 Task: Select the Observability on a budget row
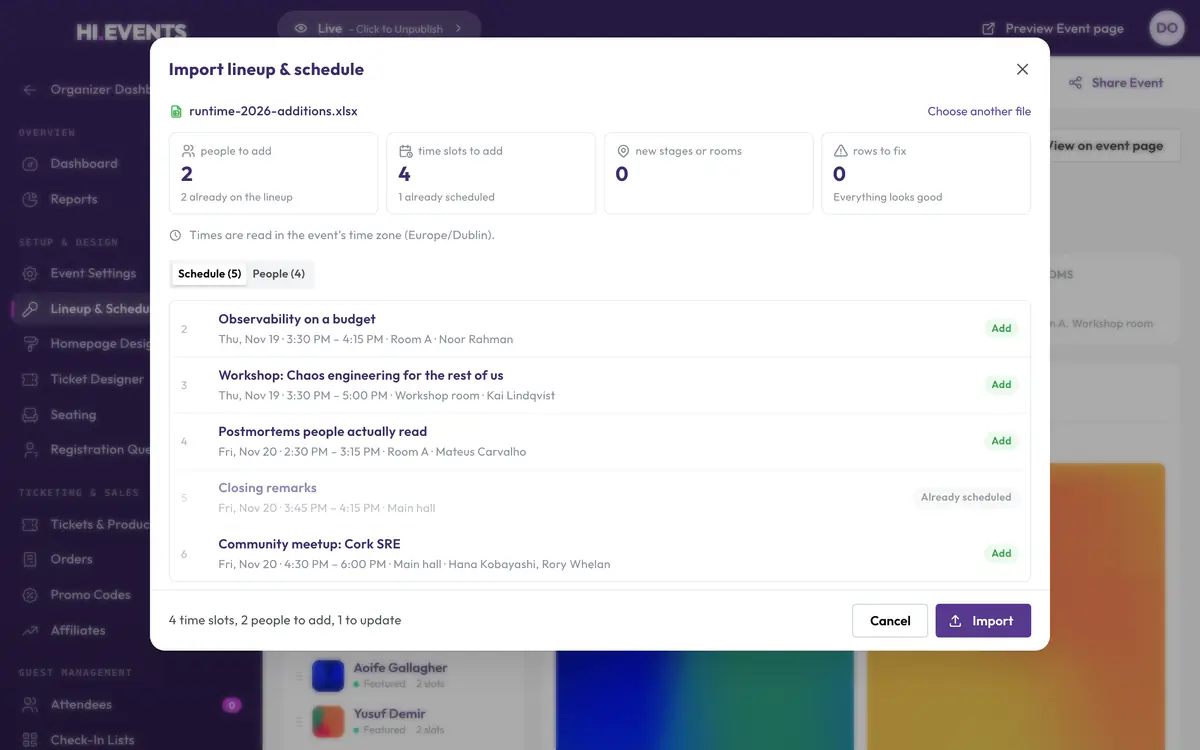[x=600, y=329]
